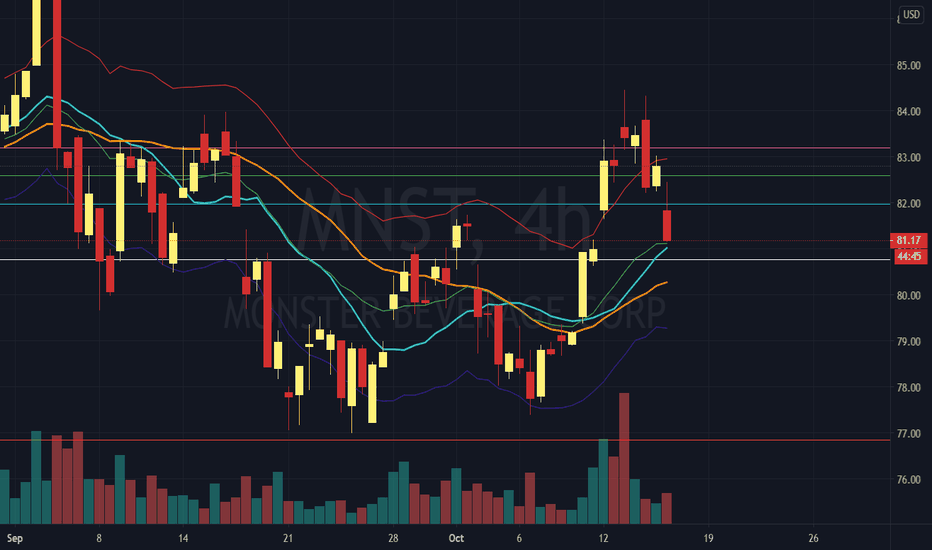Click date 19 on the time axis
Image resolution: width=932 pixels, height=550 pixels.
(708, 538)
